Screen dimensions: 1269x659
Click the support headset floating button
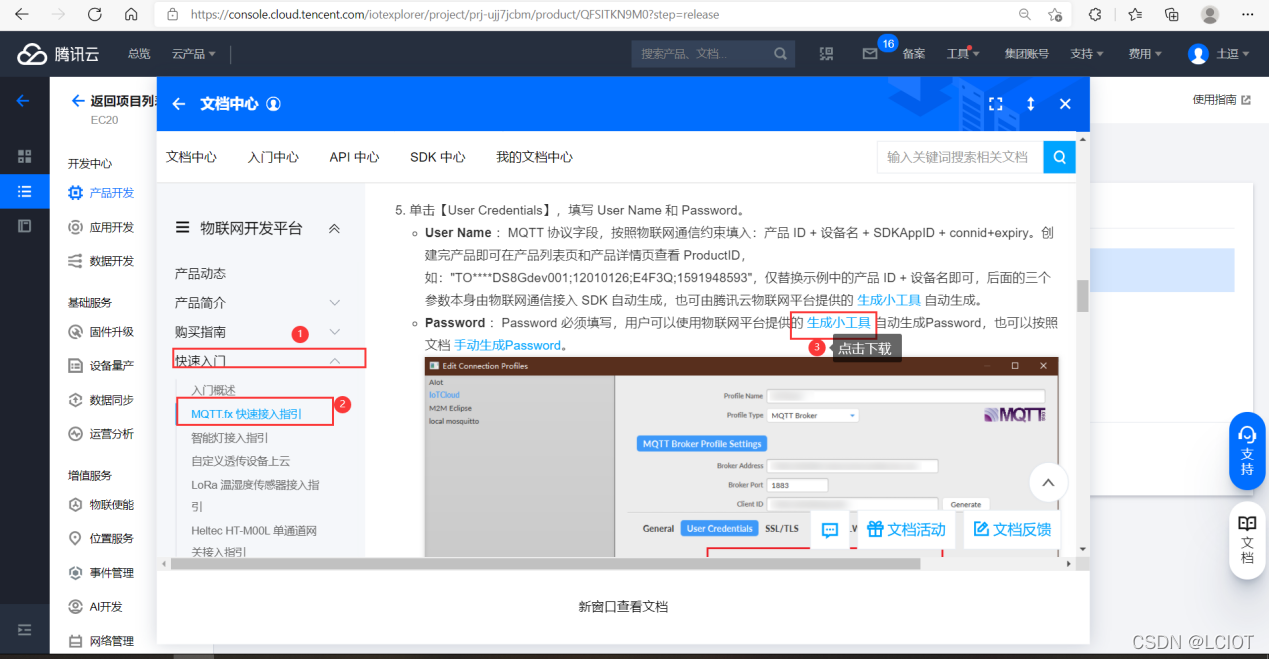click(x=1247, y=451)
